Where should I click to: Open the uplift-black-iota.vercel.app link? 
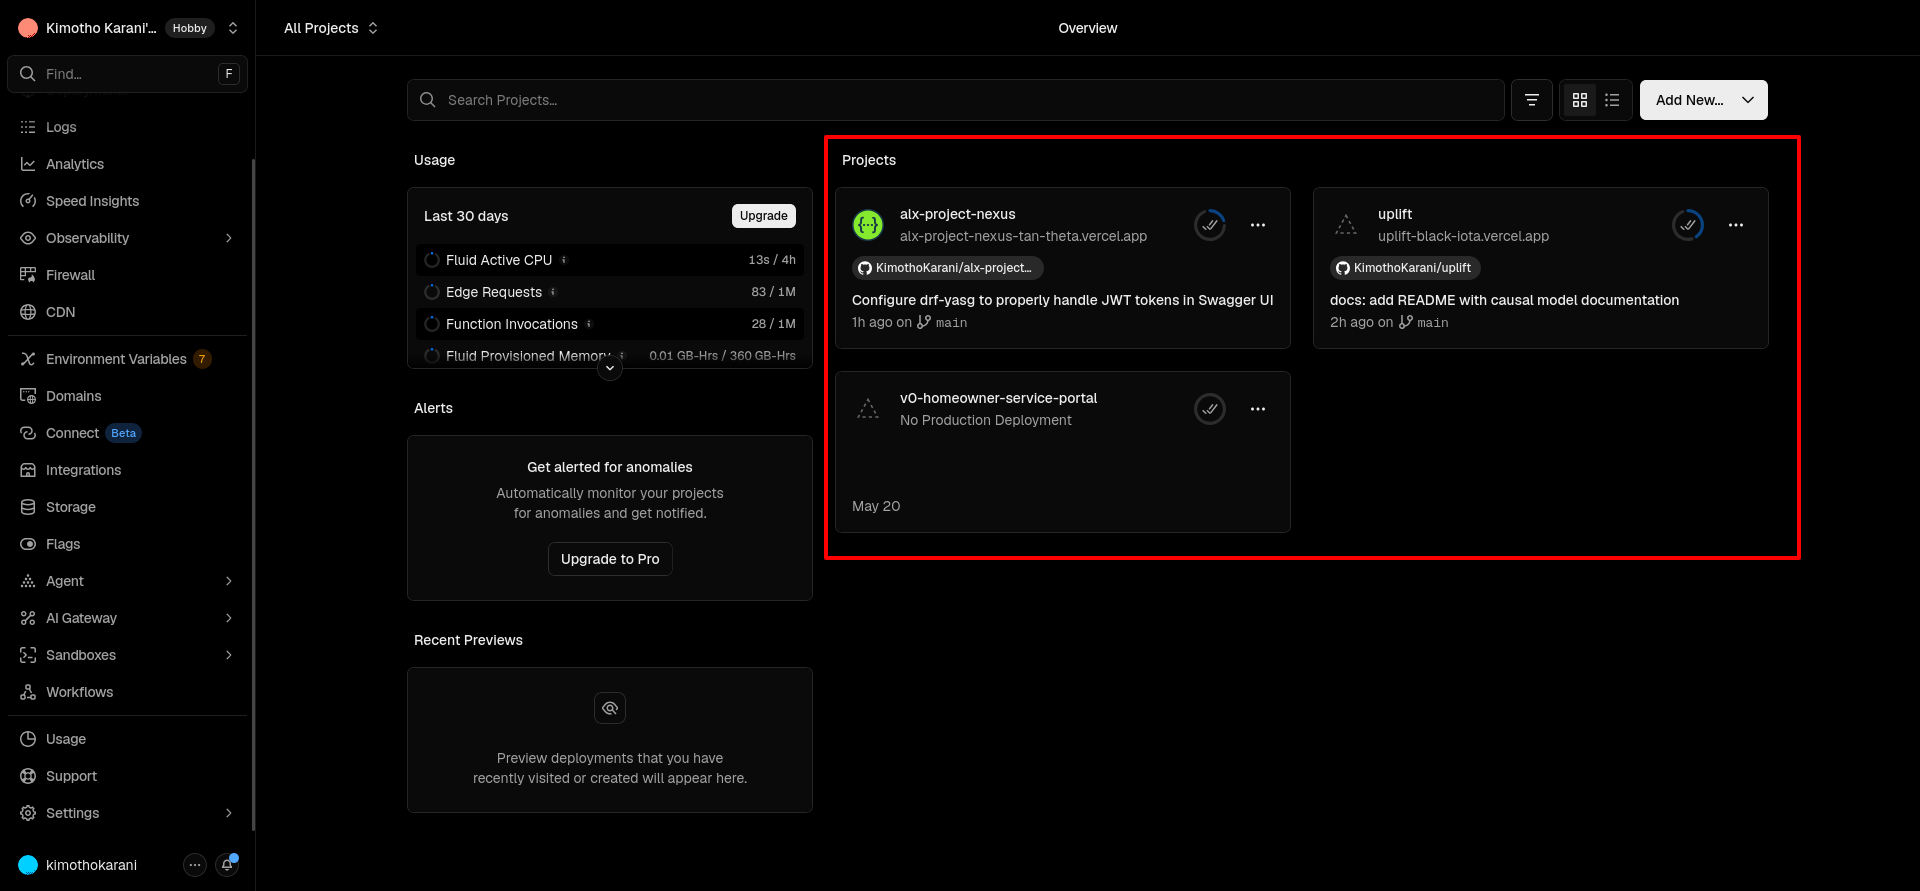pos(1463,236)
